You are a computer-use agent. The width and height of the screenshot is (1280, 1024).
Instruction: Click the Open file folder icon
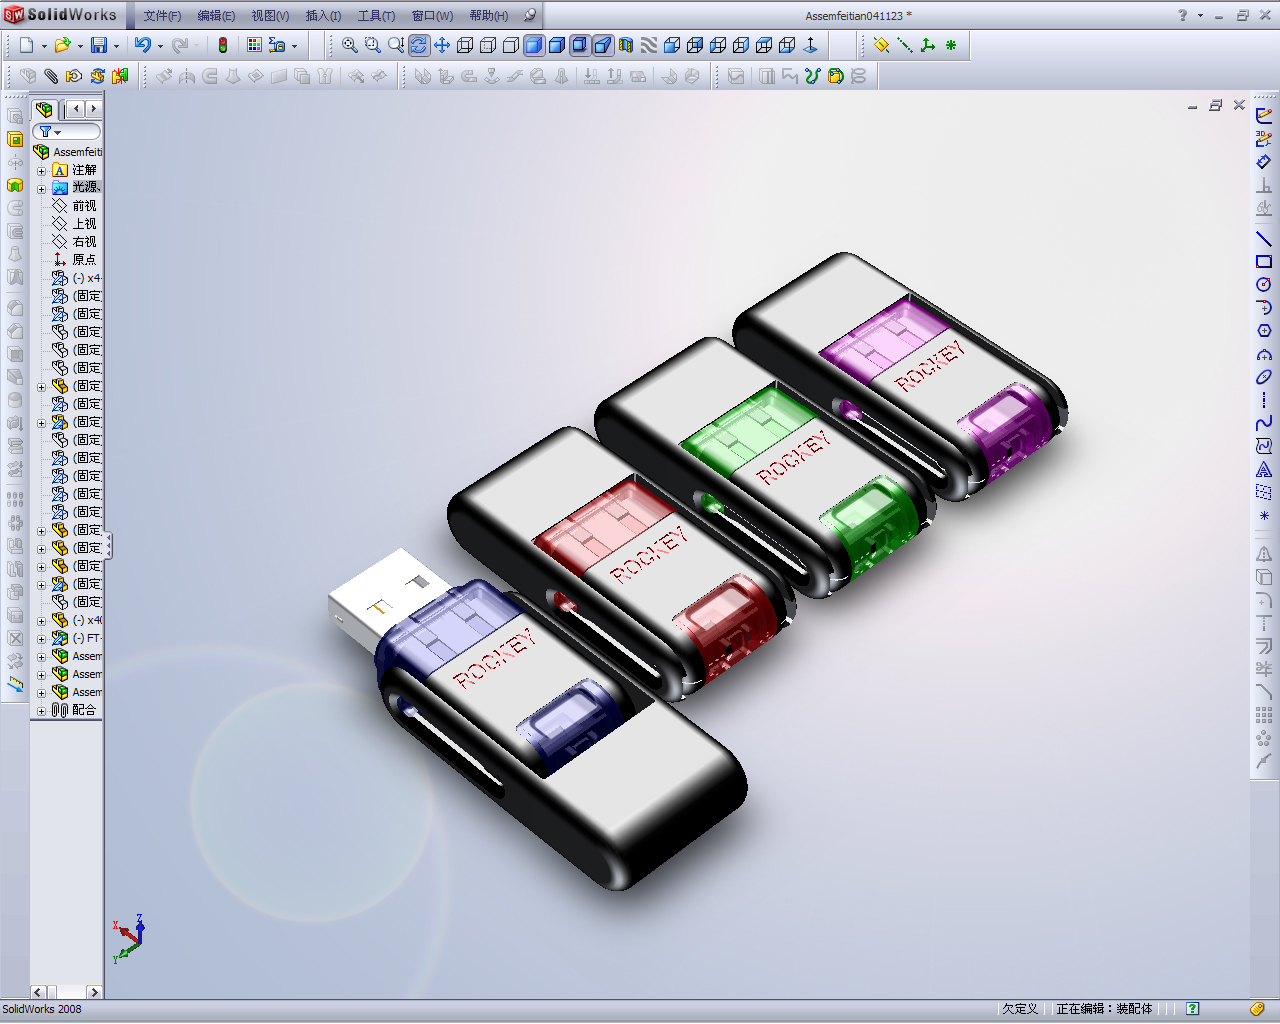tap(62, 45)
